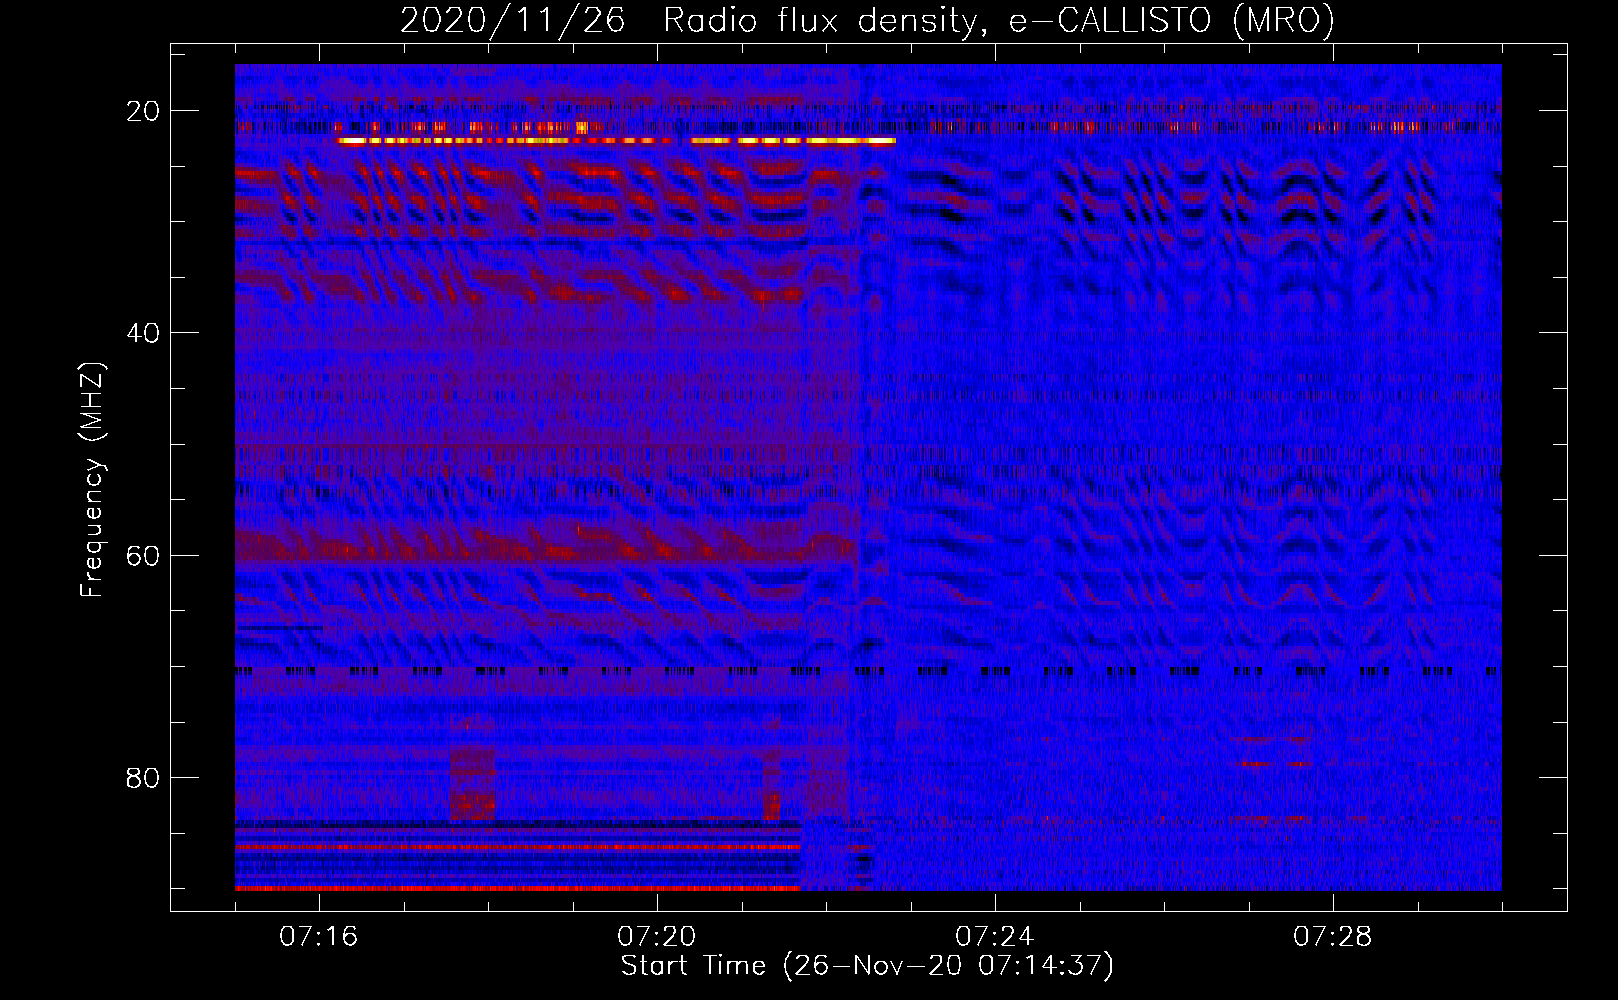Click the "80" frequency tick label
Screen dimensions: 1618x1000
click(x=143, y=777)
